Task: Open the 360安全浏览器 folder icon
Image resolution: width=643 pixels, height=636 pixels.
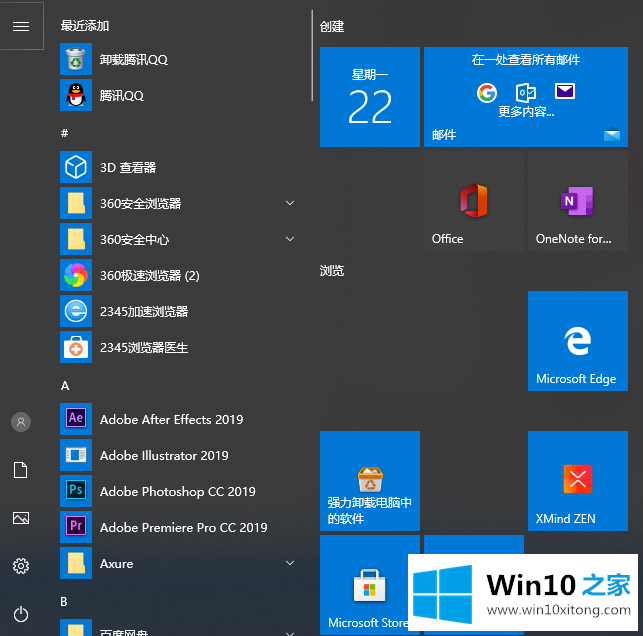Action: 76,203
